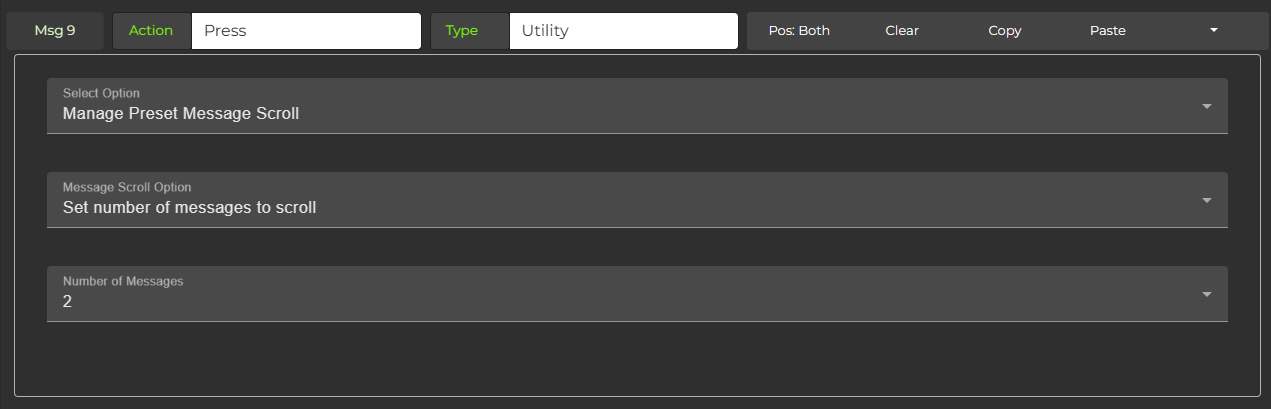Click the Message Scroll Option arrow icon
This screenshot has height=409, width=1271.
tap(1206, 200)
